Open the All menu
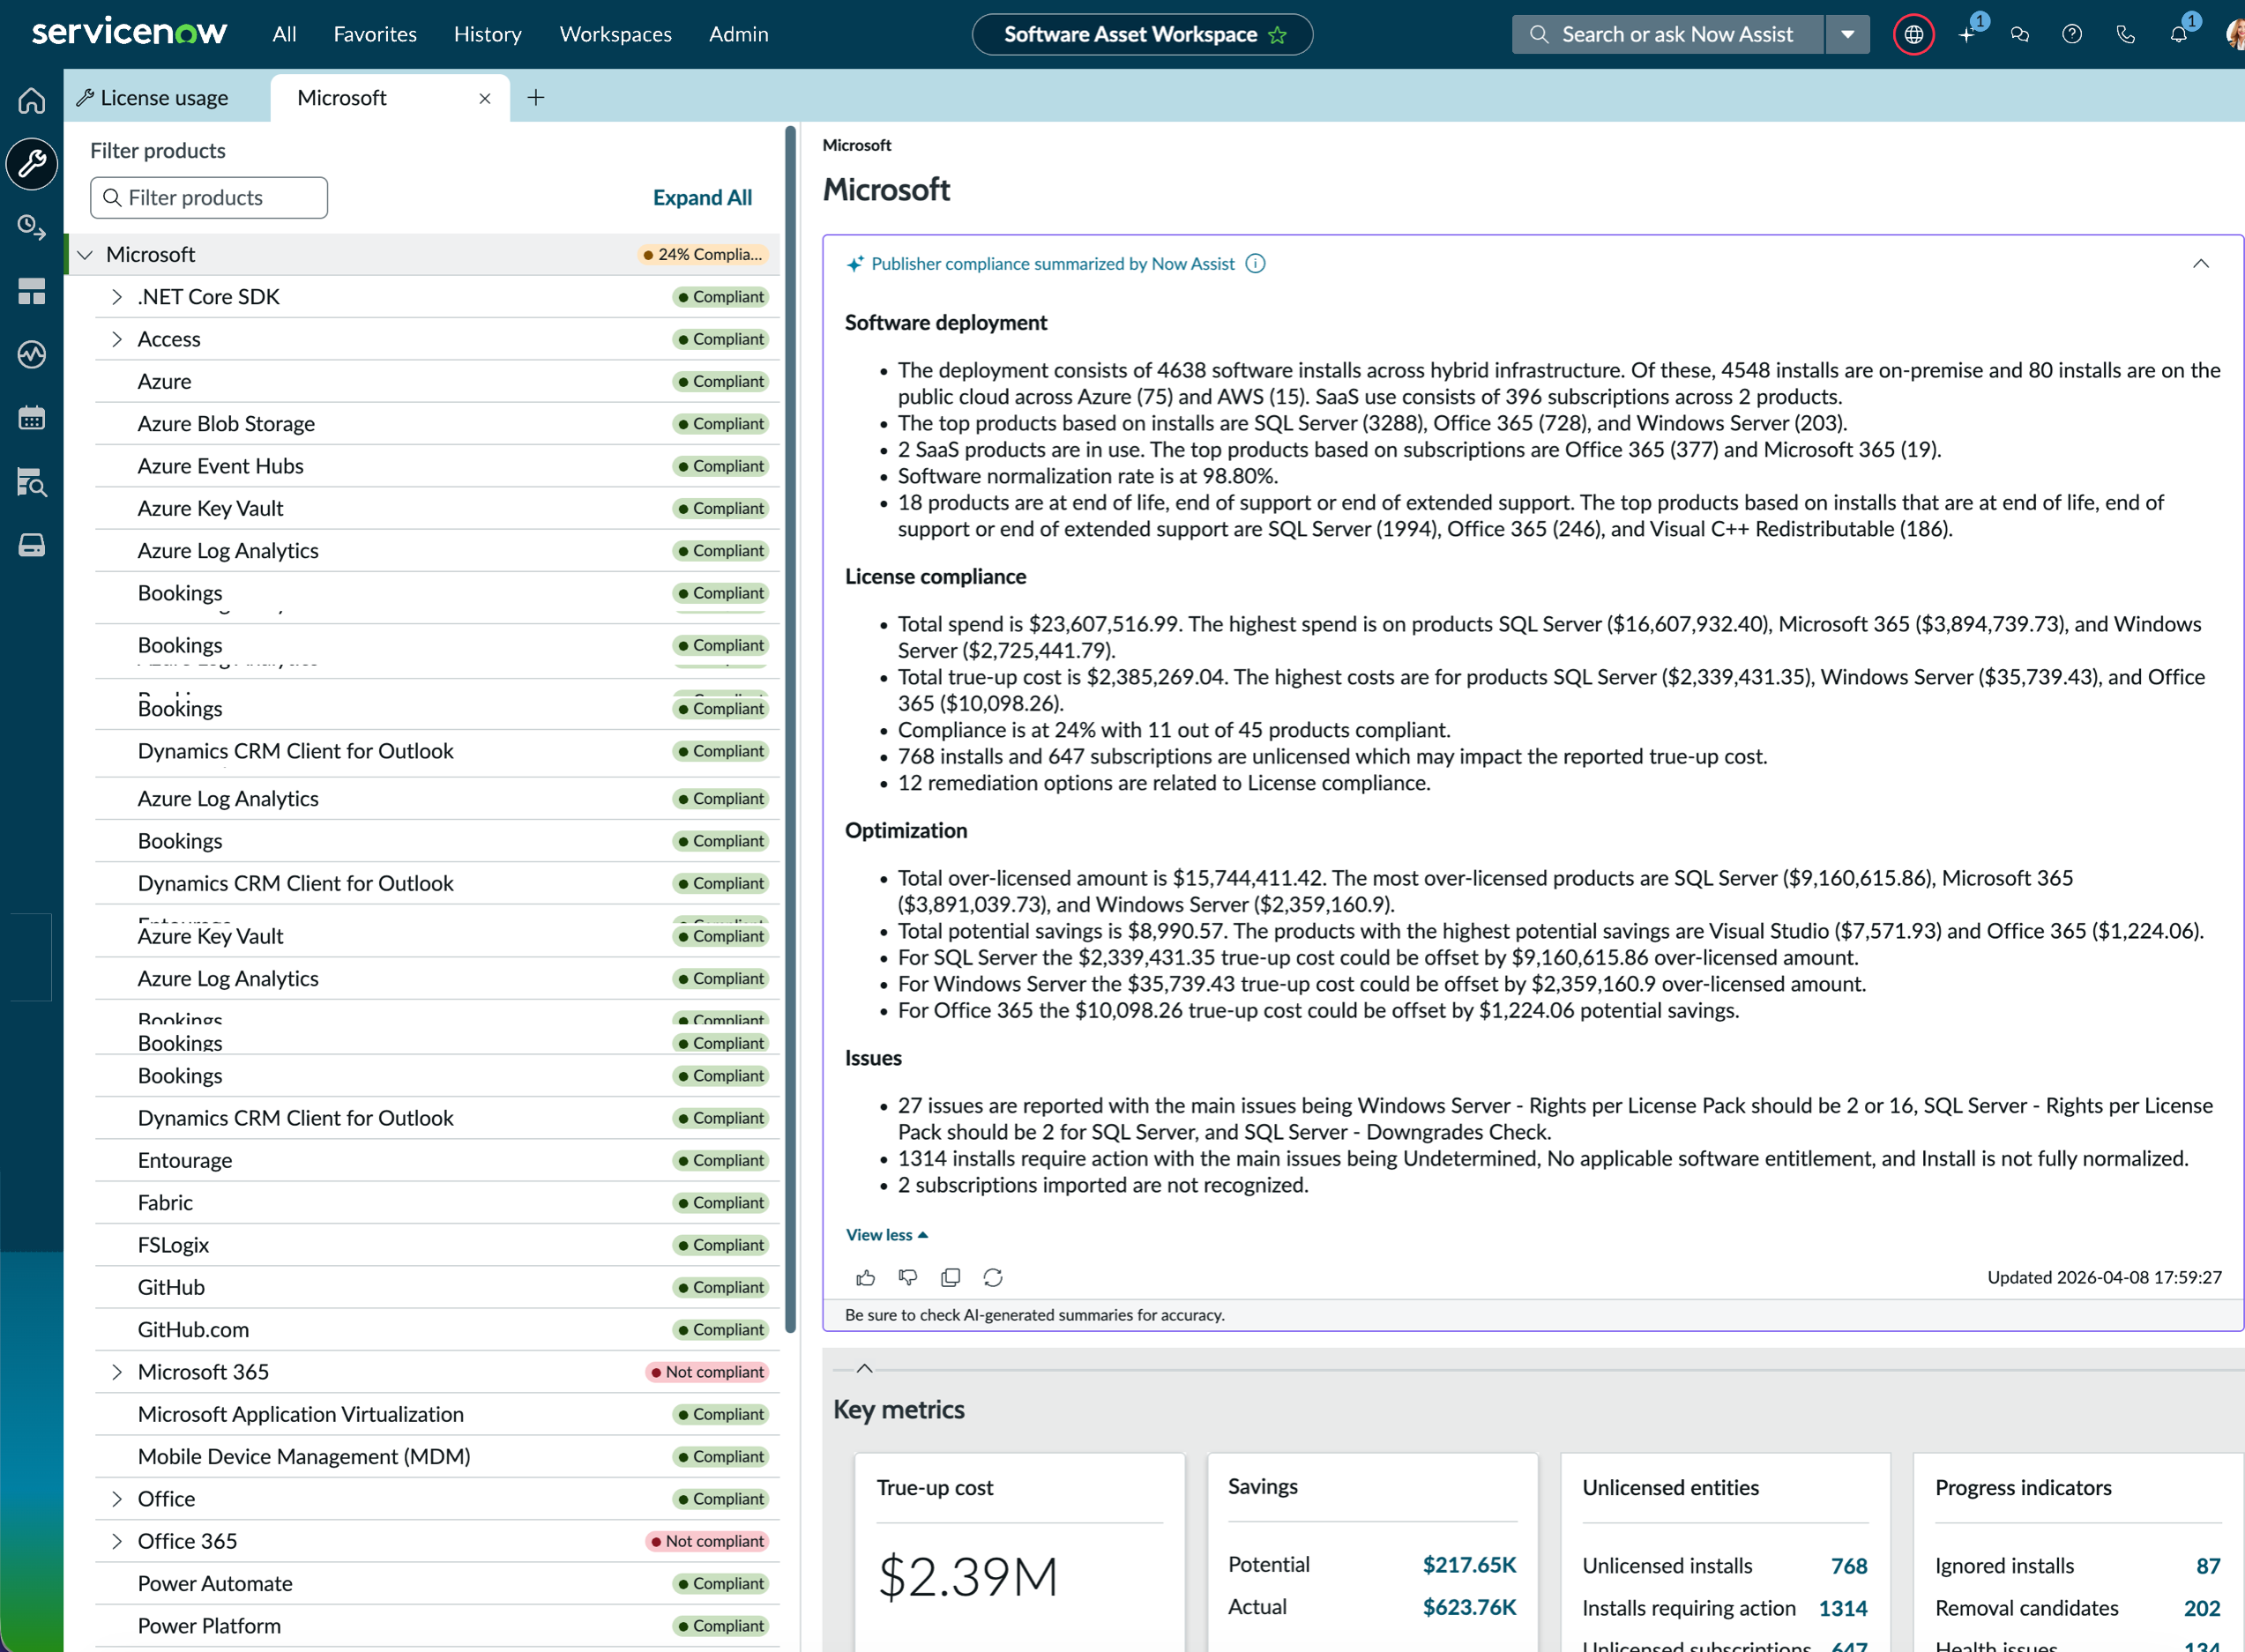The width and height of the screenshot is (2245, 1652). pos(284,34)
